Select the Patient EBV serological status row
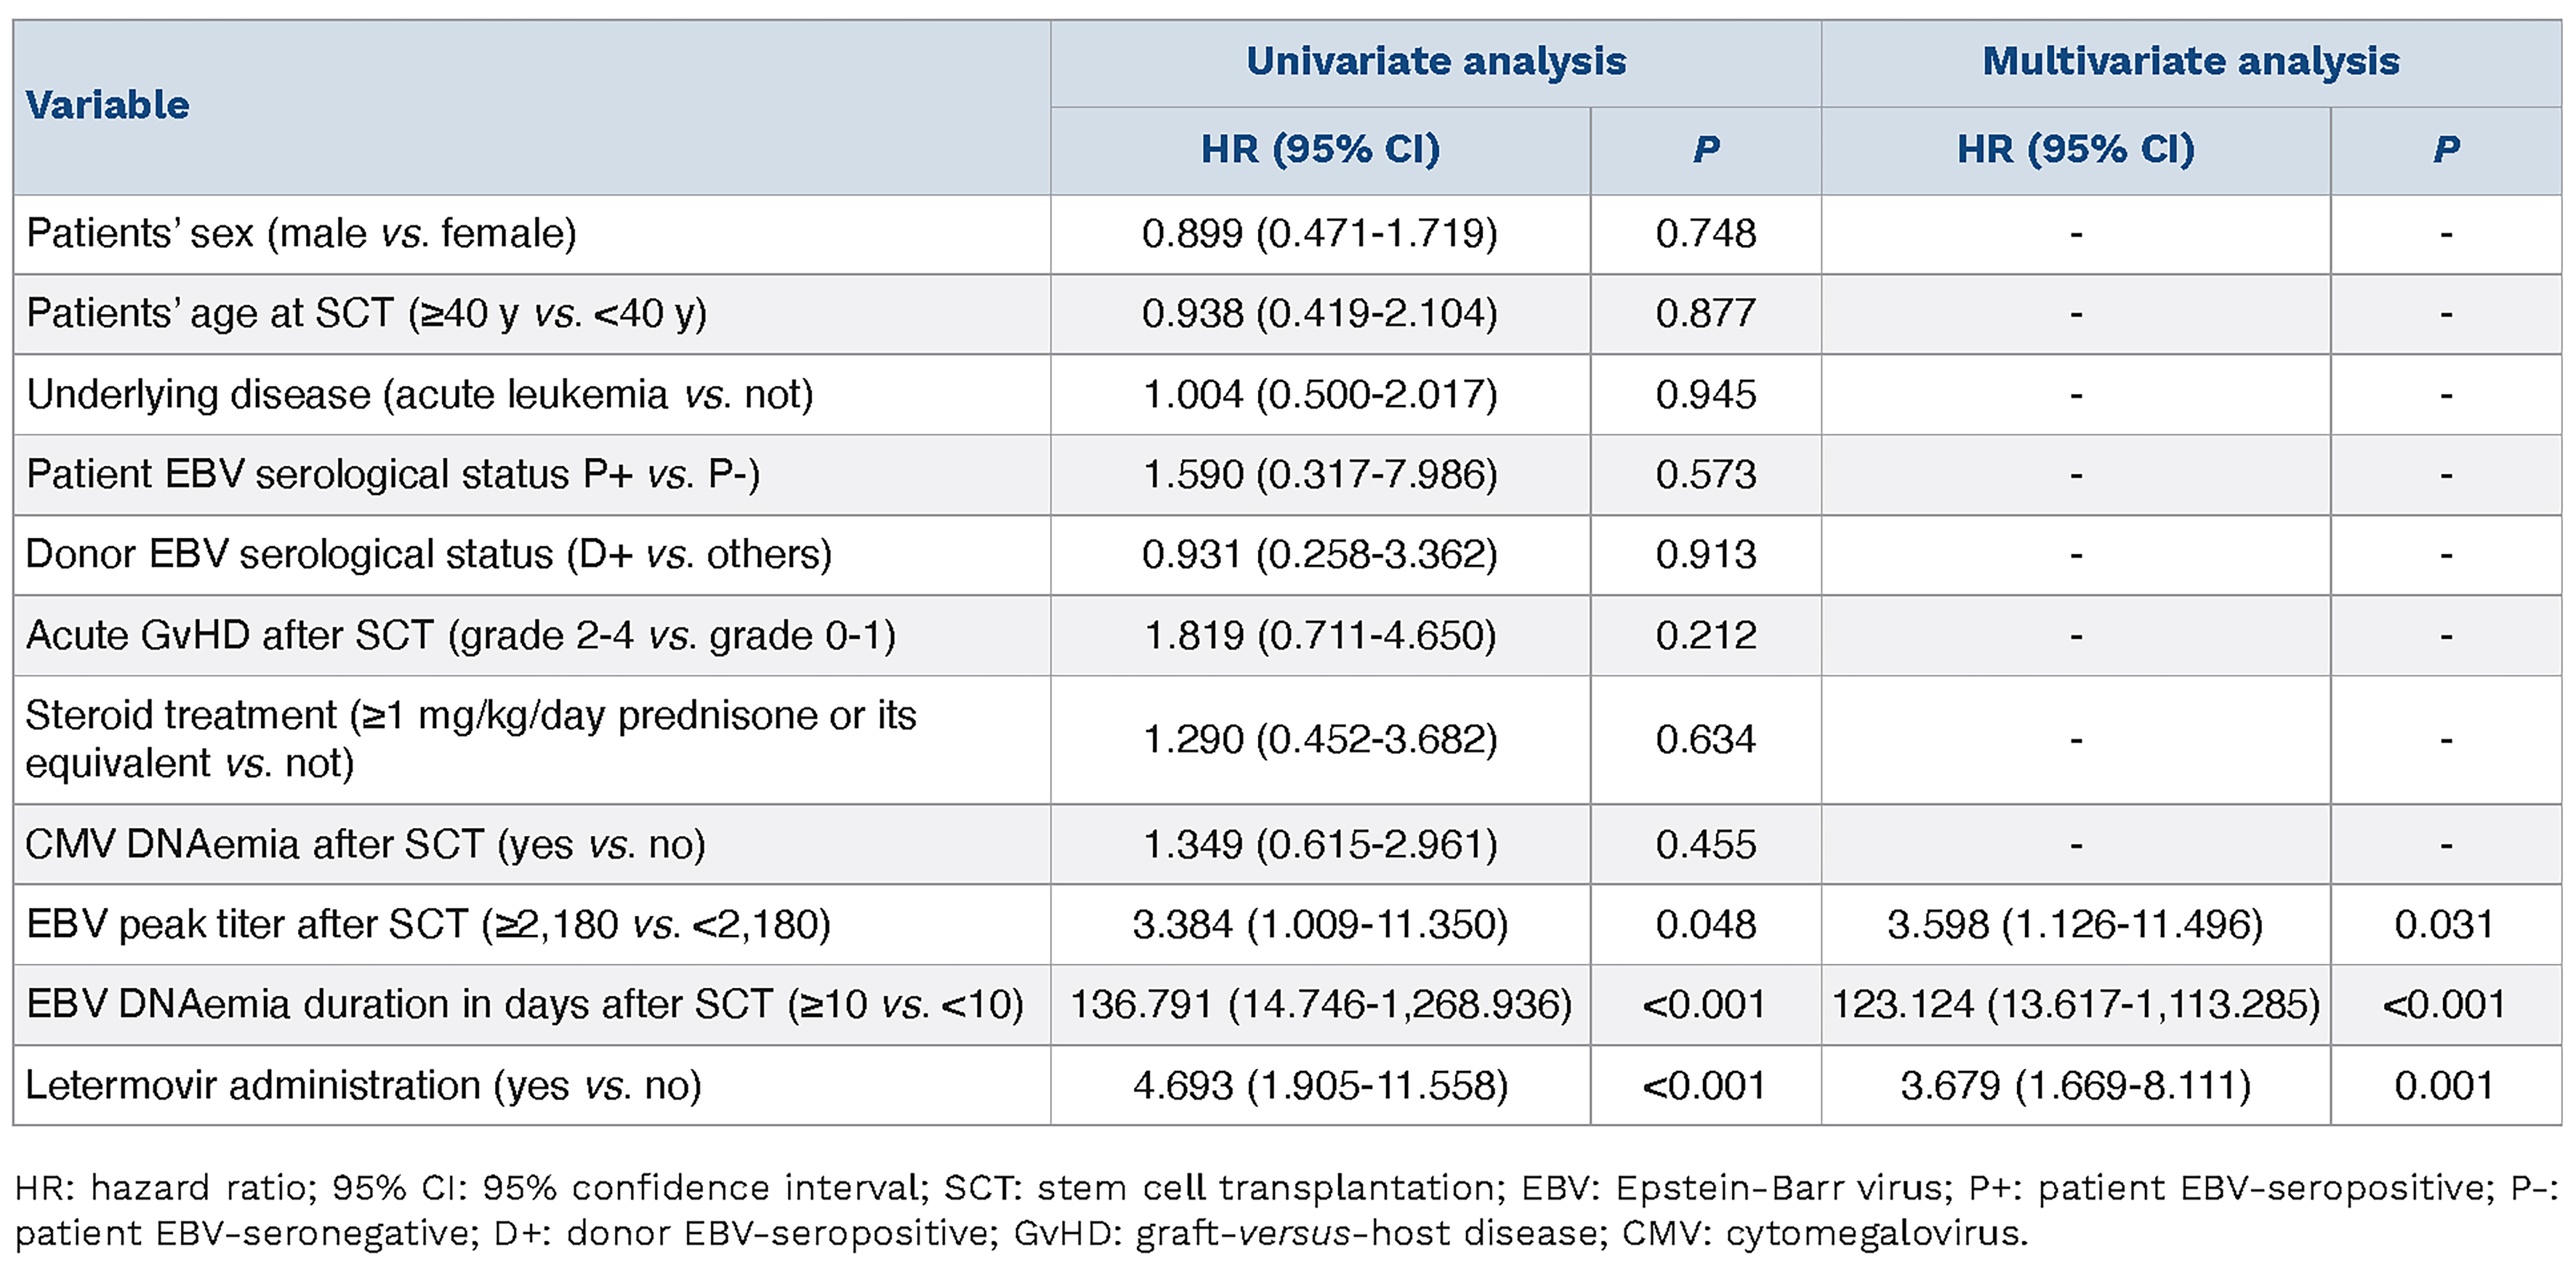This screenshot has height=1273, width=2576. [x=393, y=475]
